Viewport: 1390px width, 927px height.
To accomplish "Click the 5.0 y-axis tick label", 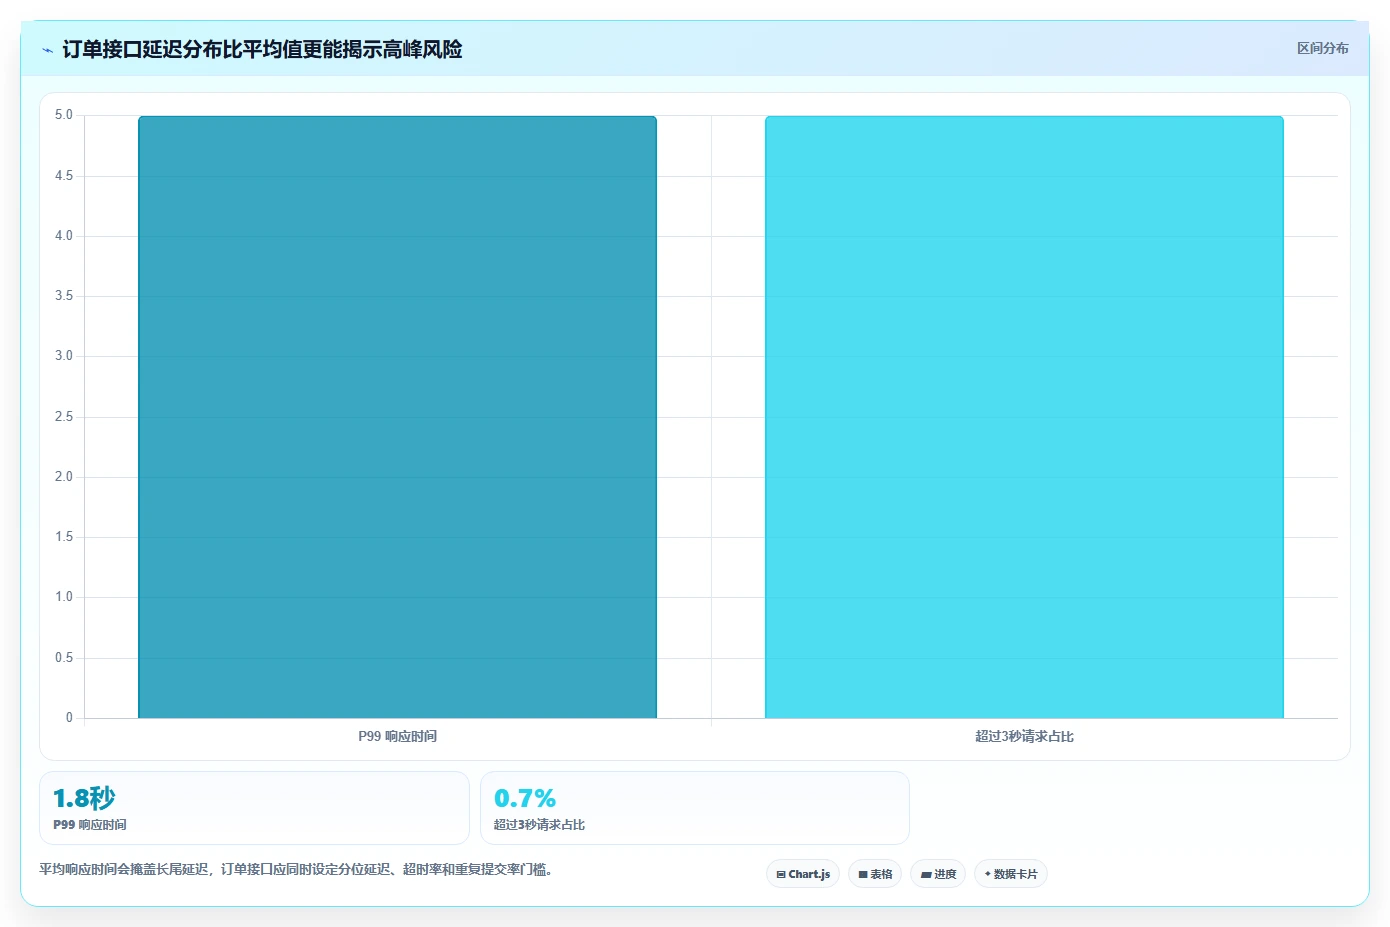I will (x=64, y=115).
